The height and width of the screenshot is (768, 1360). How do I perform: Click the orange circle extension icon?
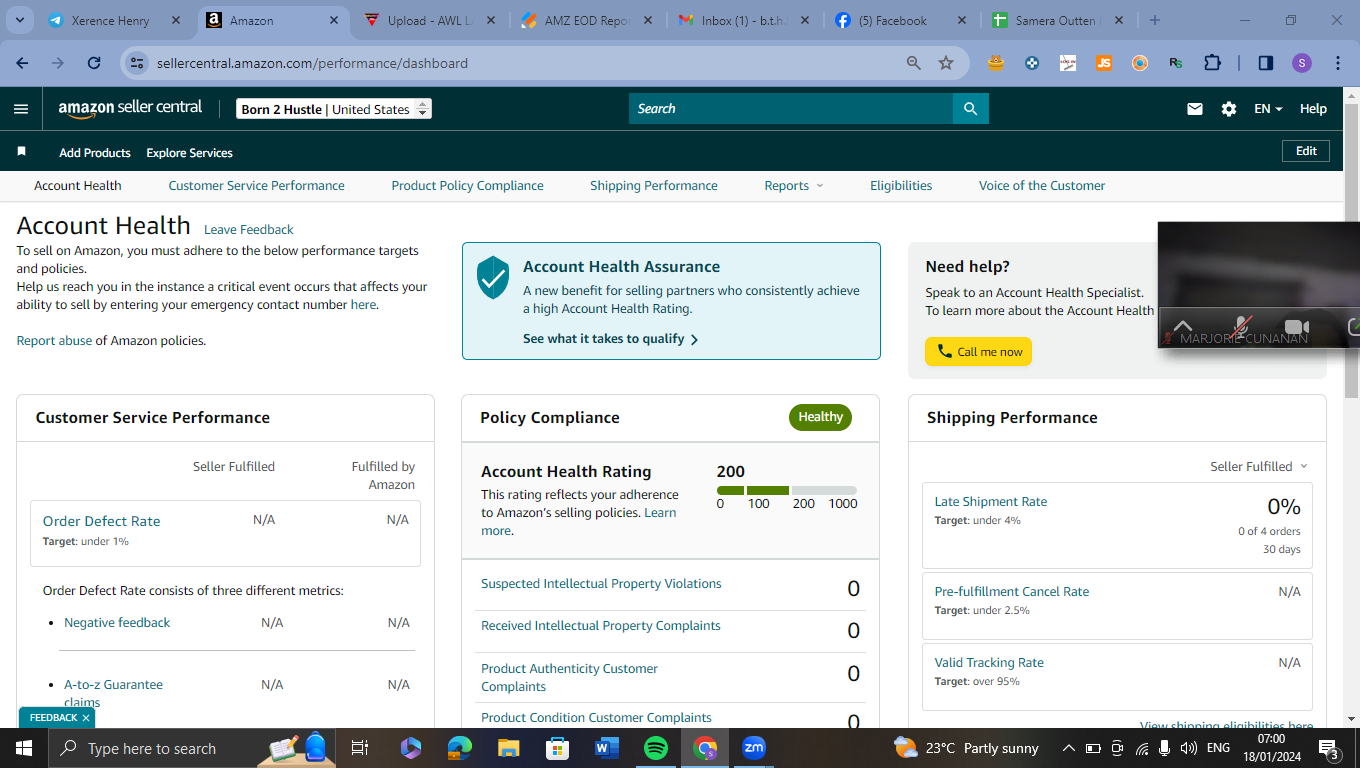1140,63
